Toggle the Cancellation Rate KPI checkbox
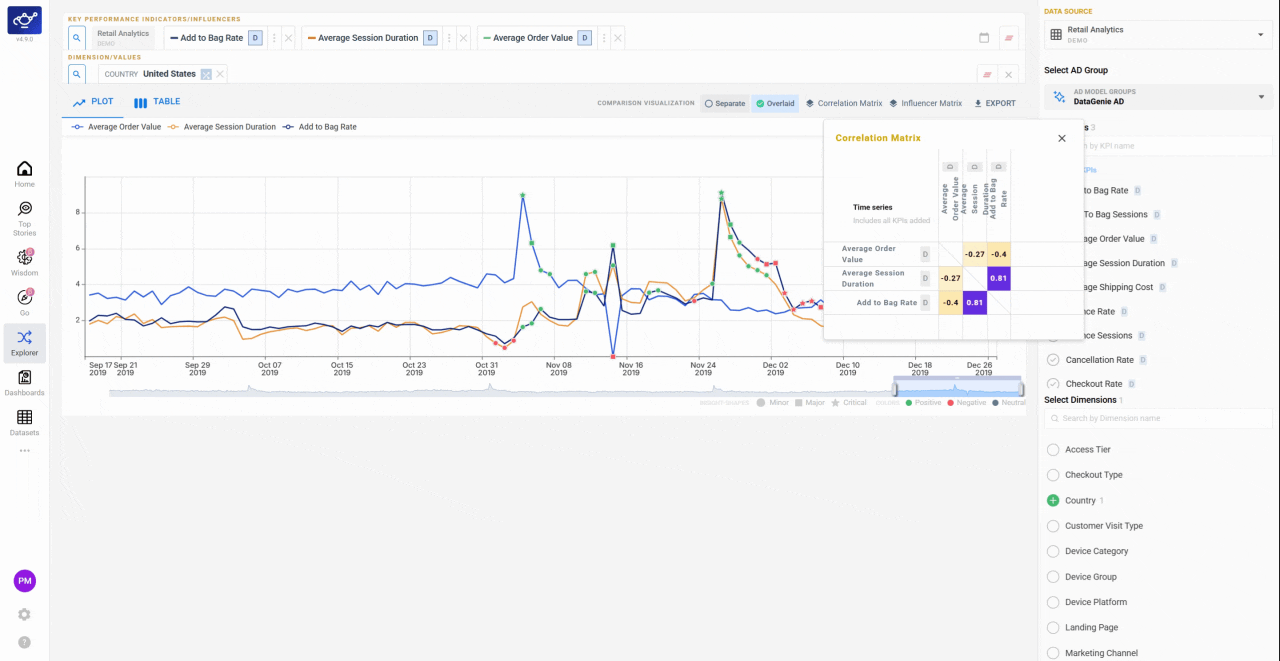1280x661 pixels. click(x=1053, y=360)
